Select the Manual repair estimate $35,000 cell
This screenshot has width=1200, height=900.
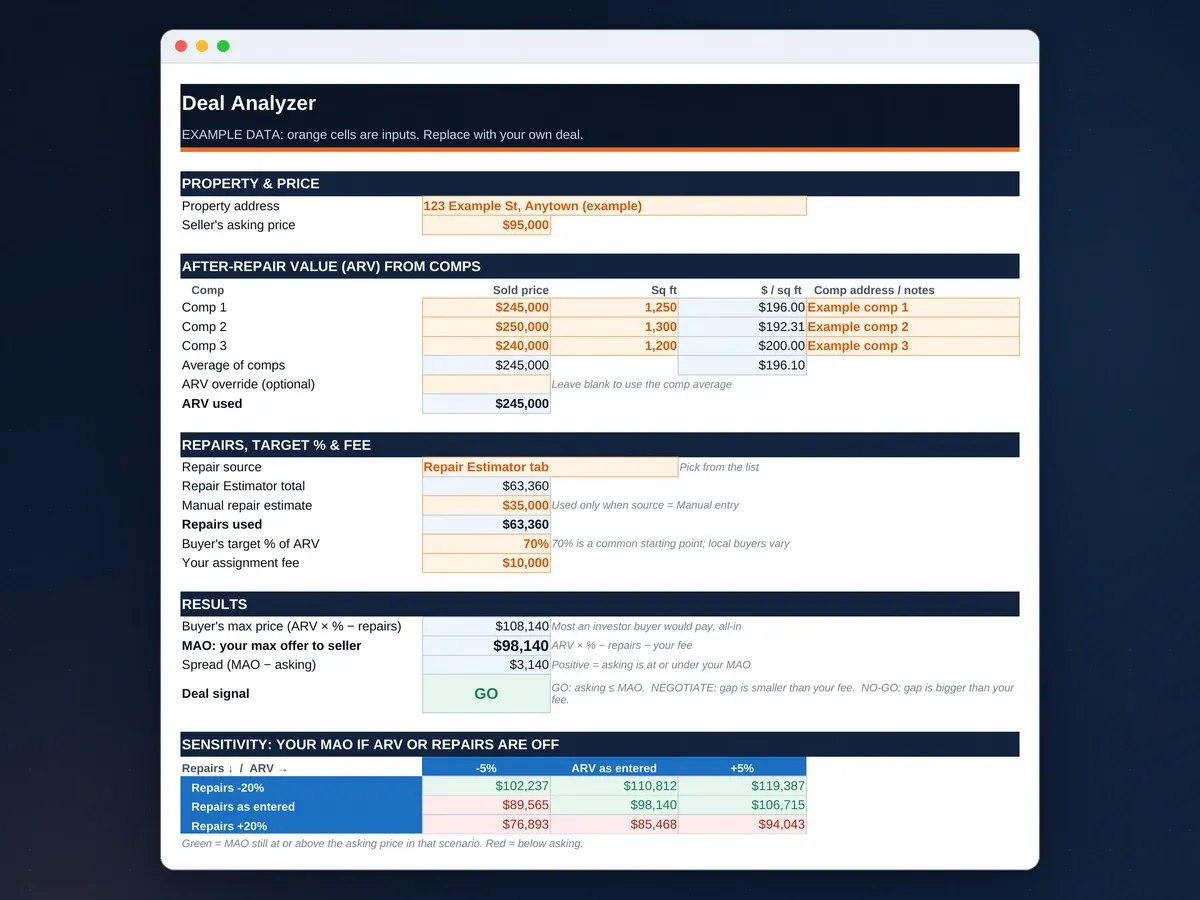(486, 505)
